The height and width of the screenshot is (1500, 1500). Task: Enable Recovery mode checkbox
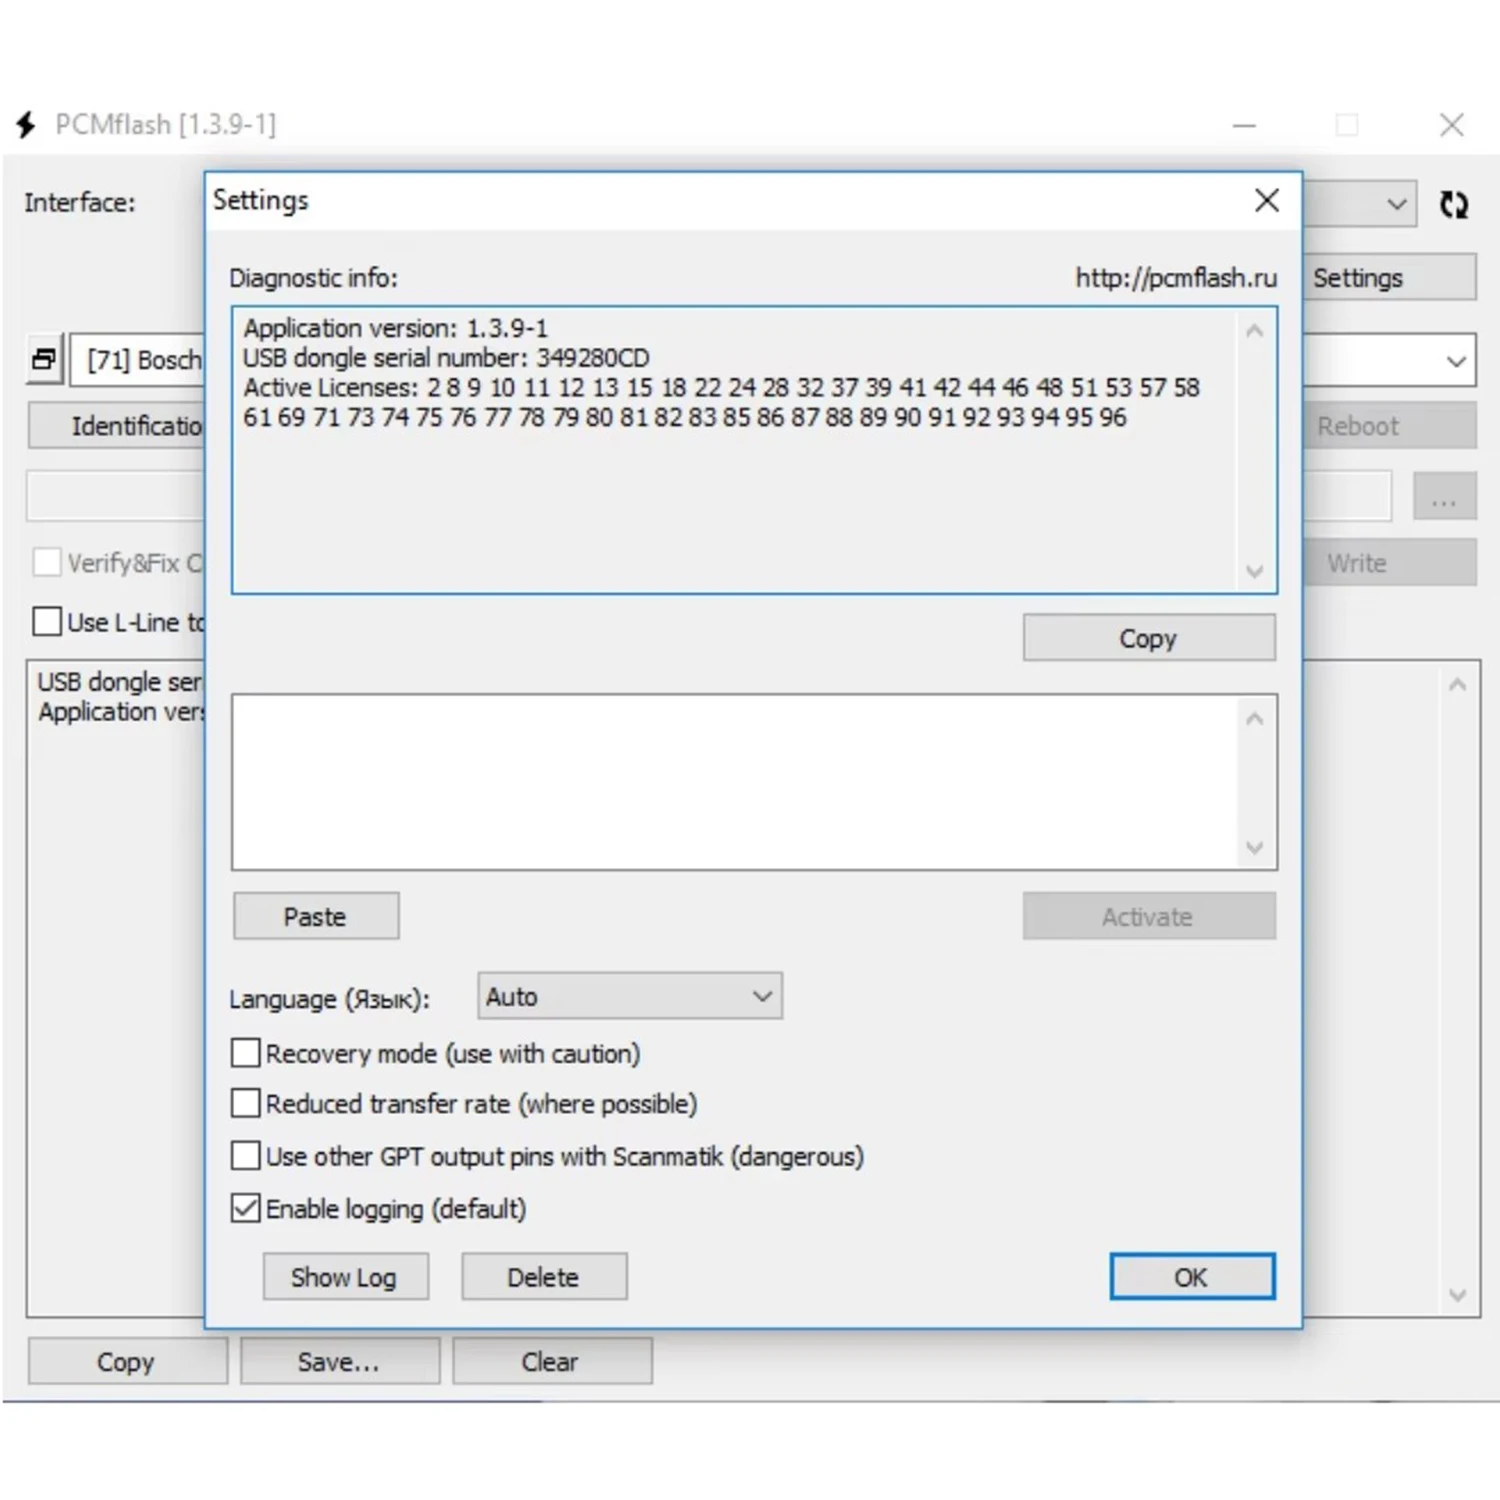tap(245, 1052)
